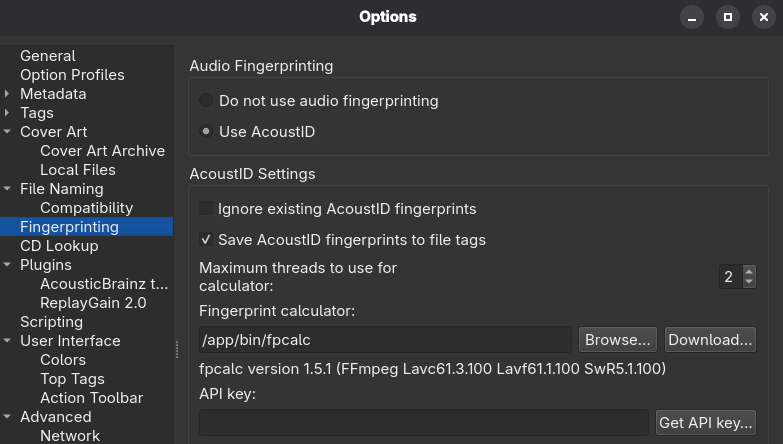Screen dimensions: 783x444
Task: Collapse the Plugins tree arrow
Action: click(8, 265)
